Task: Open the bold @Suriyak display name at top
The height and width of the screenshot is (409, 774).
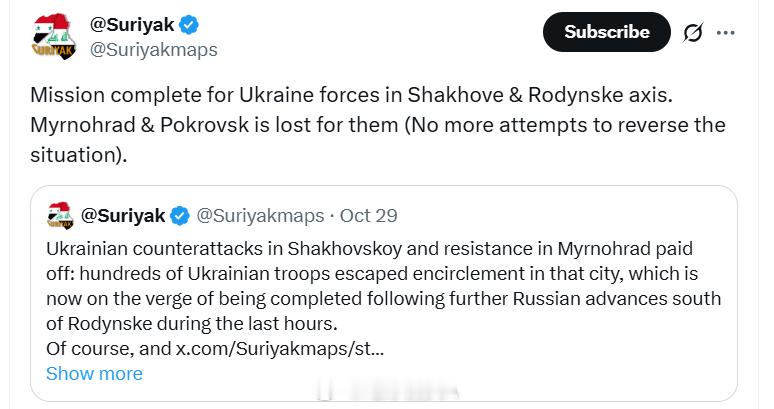Action: click(x=132, y=24)
